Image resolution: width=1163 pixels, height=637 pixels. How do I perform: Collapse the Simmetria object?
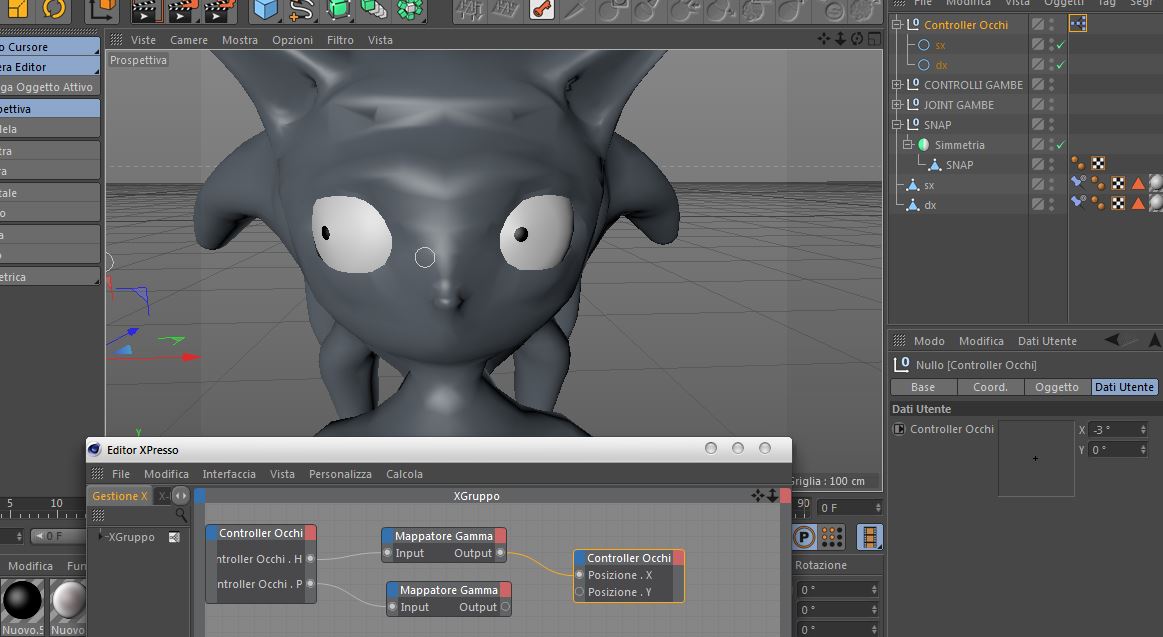[x=907, y=145]
